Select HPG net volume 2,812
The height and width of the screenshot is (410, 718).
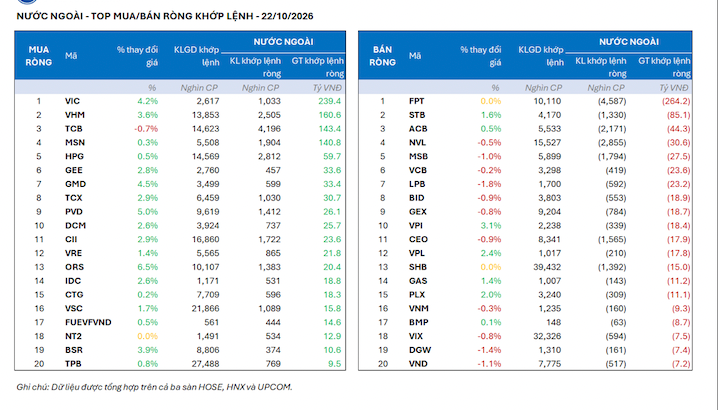coord(269,156)
